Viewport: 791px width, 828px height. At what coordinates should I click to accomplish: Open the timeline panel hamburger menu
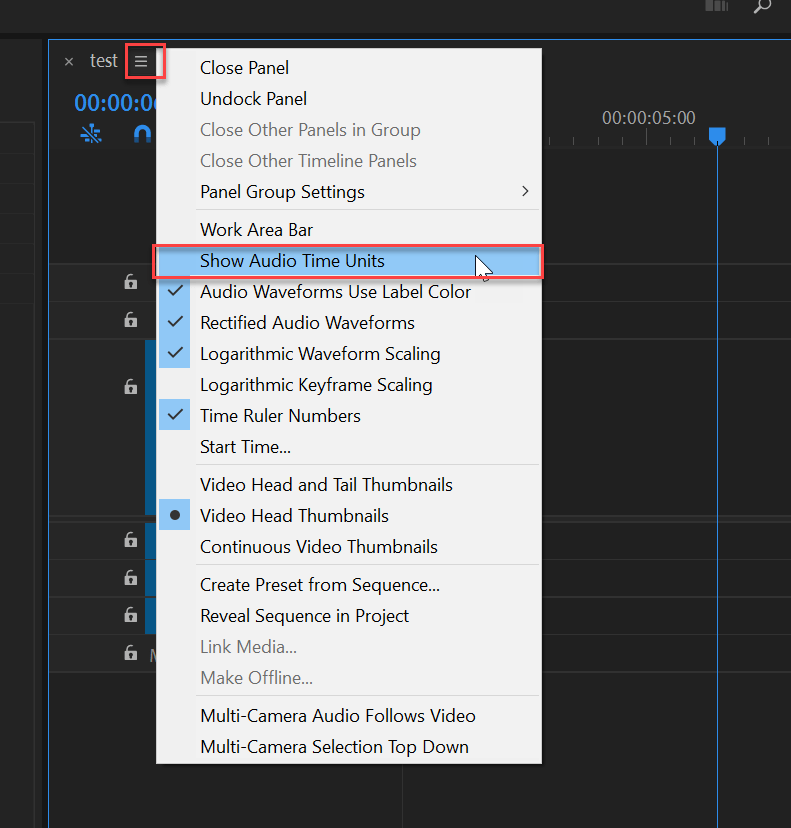click(x=145, y=61)
